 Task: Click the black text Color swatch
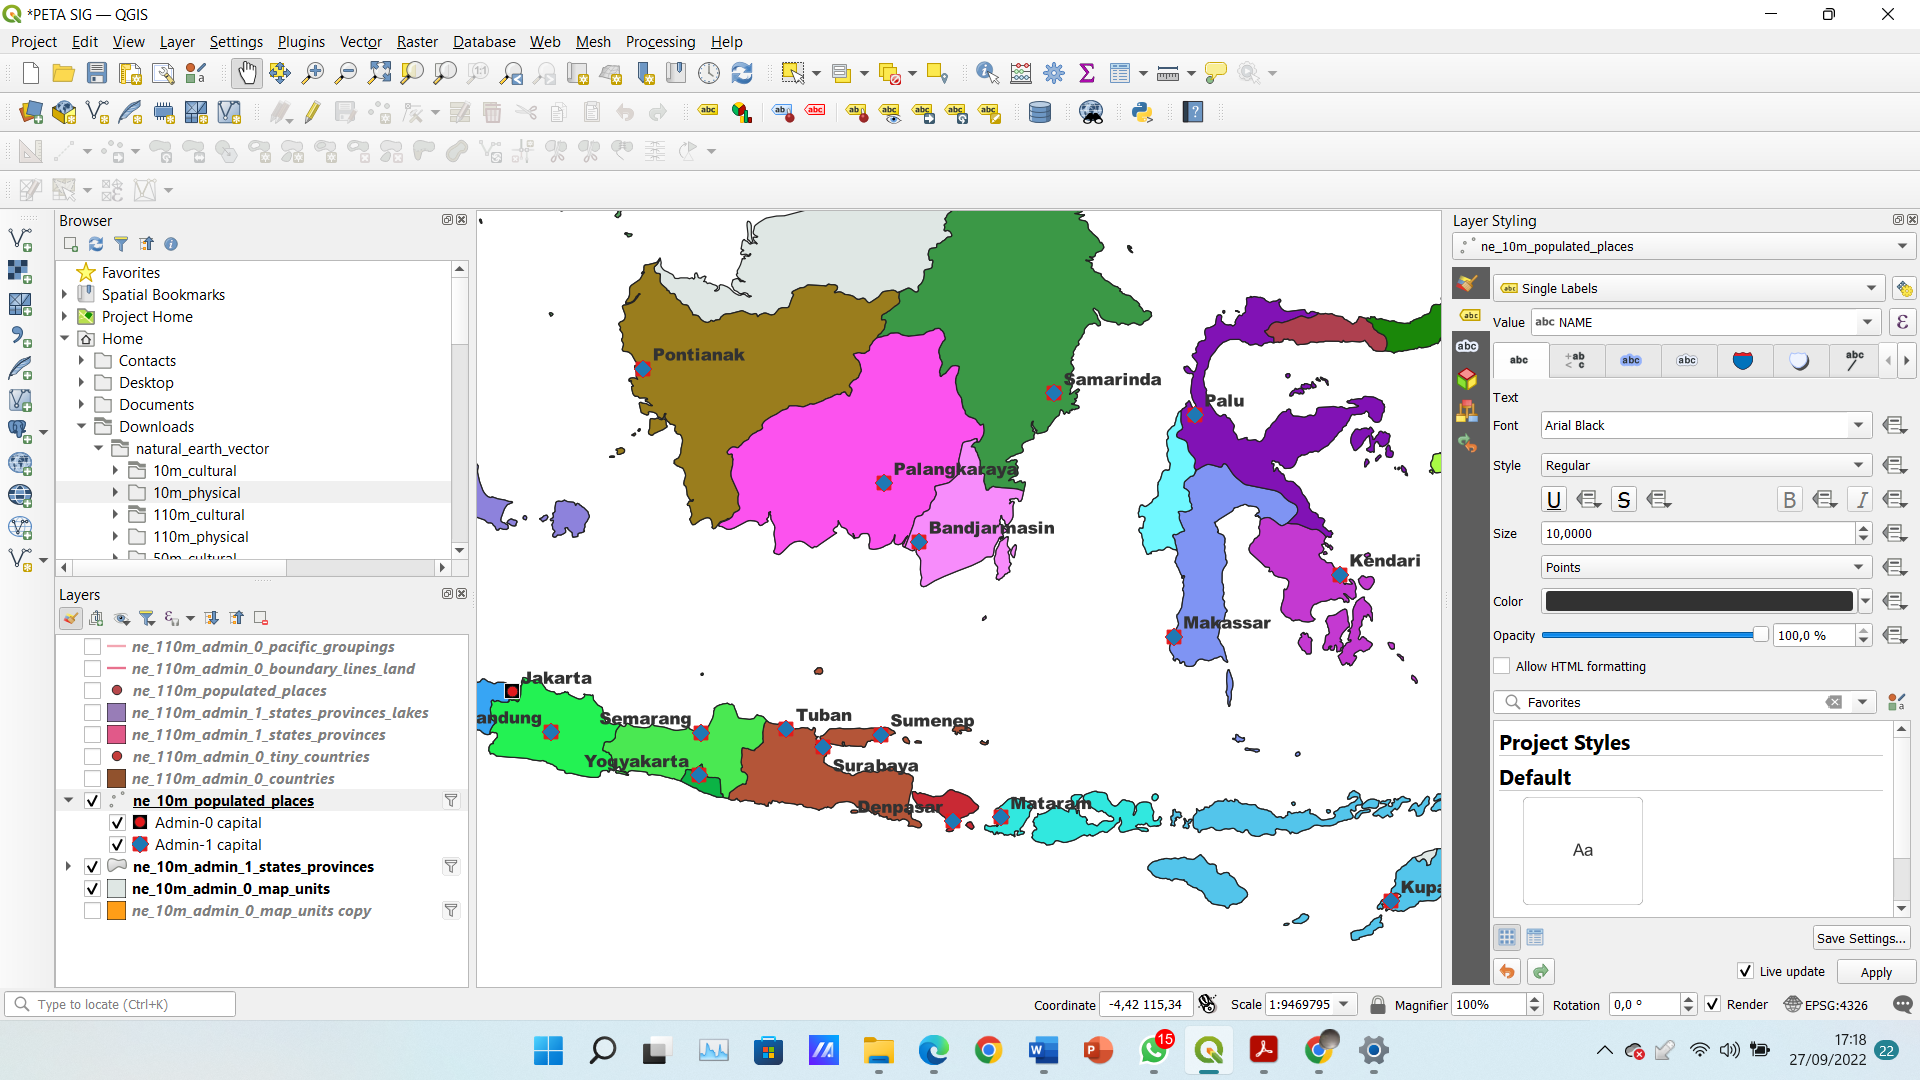1698,601
